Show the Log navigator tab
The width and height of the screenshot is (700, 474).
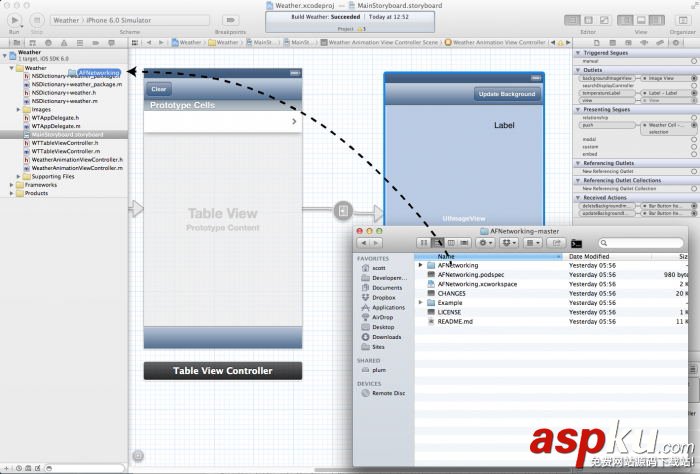(112, 43)
